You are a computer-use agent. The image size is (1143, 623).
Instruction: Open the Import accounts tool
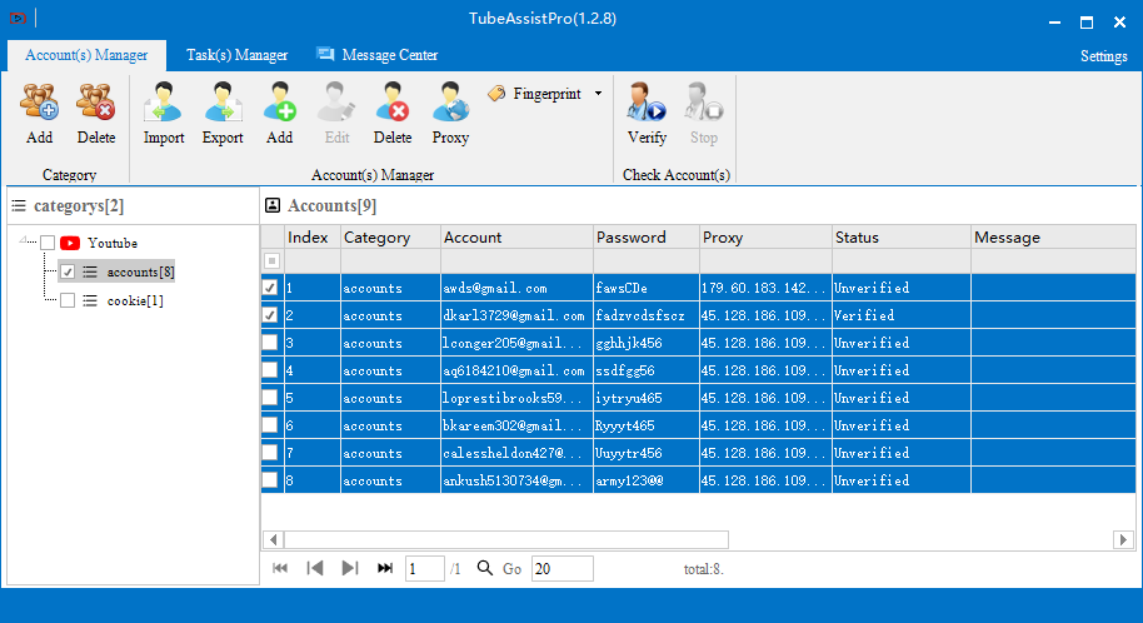pos(163,102)
